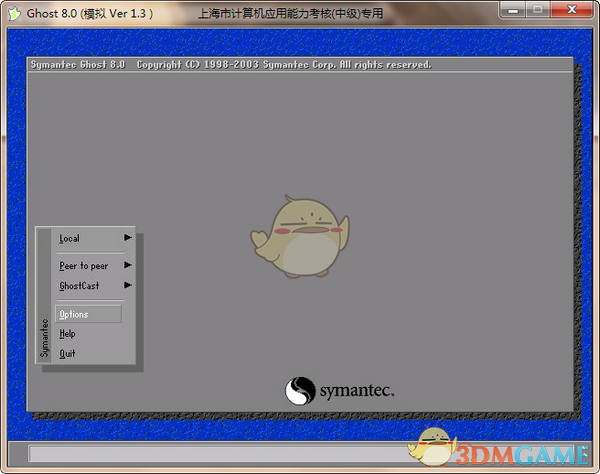Click the Symantec Ghost 8.0 copyright header

pos(230,65)
